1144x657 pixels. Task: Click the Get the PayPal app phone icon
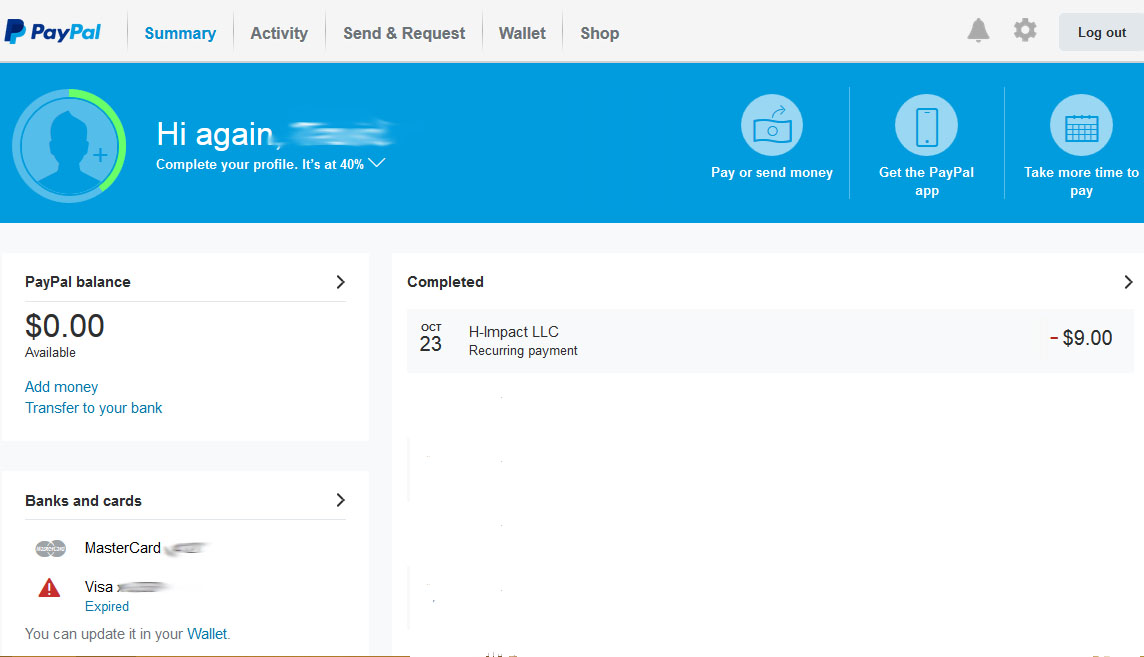coord(927,125)
